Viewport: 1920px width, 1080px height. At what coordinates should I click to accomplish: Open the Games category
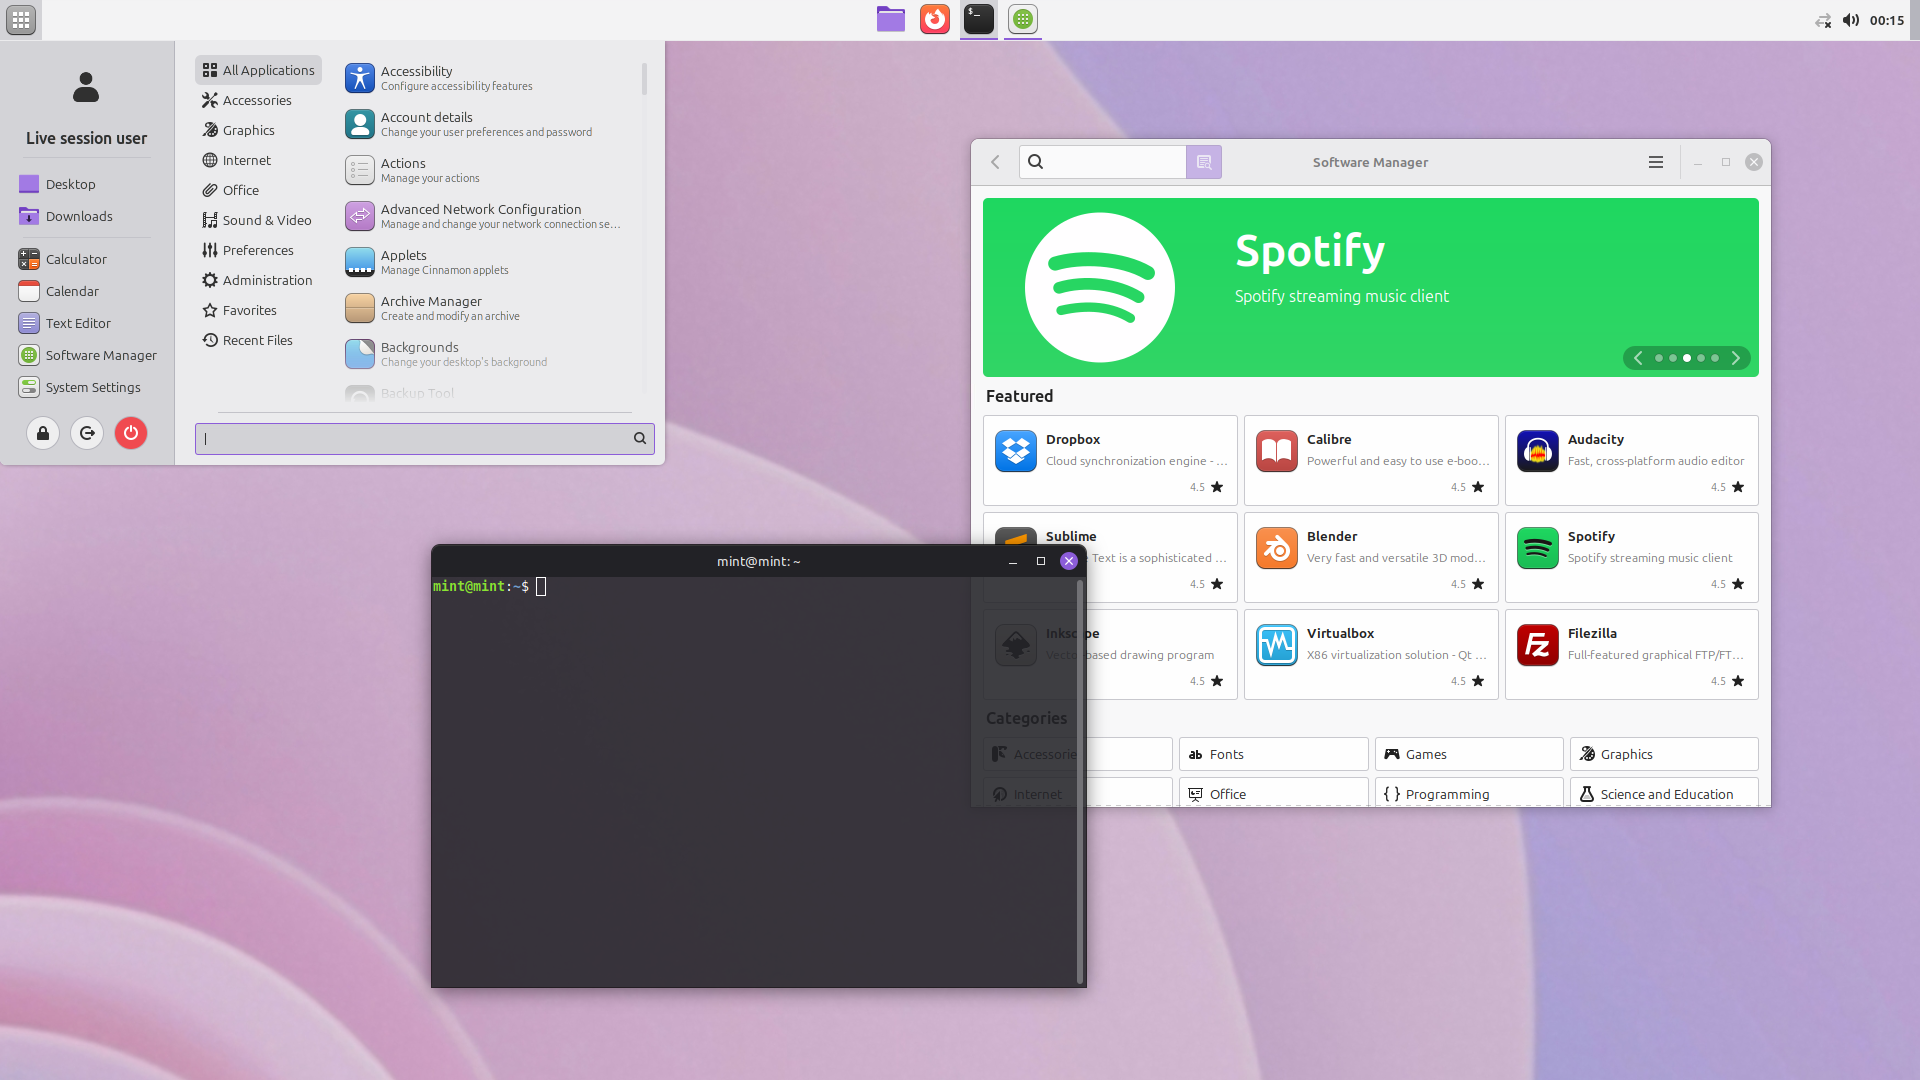pos(1468,754)
